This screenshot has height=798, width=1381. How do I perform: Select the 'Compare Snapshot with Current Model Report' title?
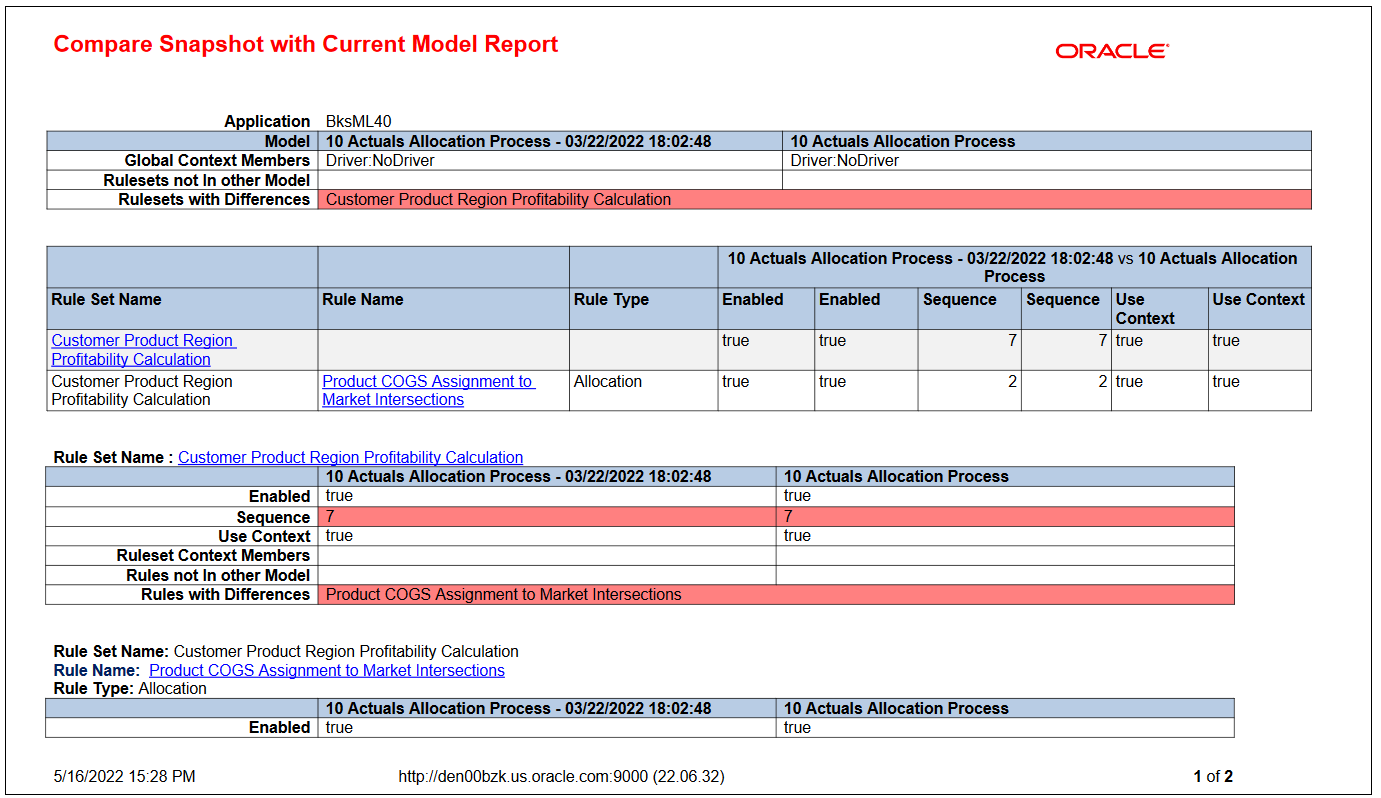306,44
